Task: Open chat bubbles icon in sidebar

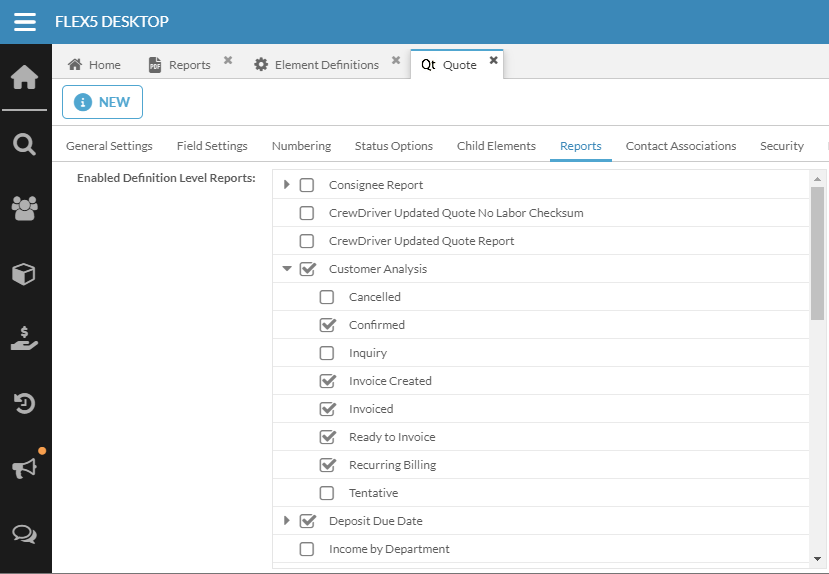Action: (x=24, y=534)
